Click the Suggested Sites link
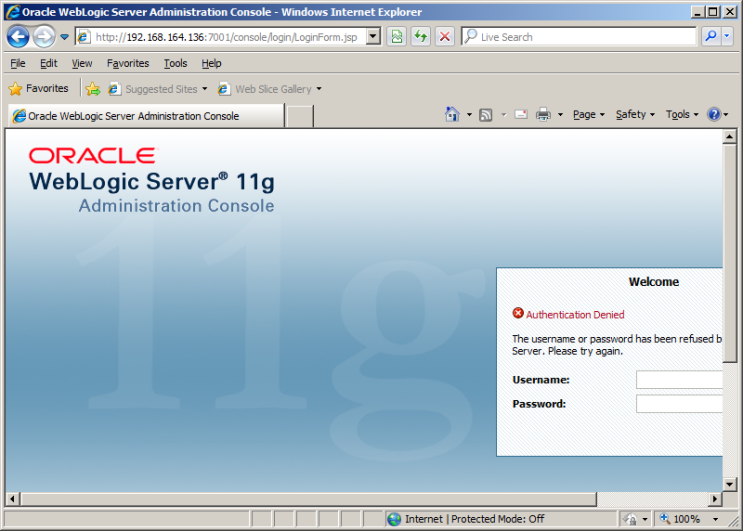The image size is (743, 531). pos(160,89)
